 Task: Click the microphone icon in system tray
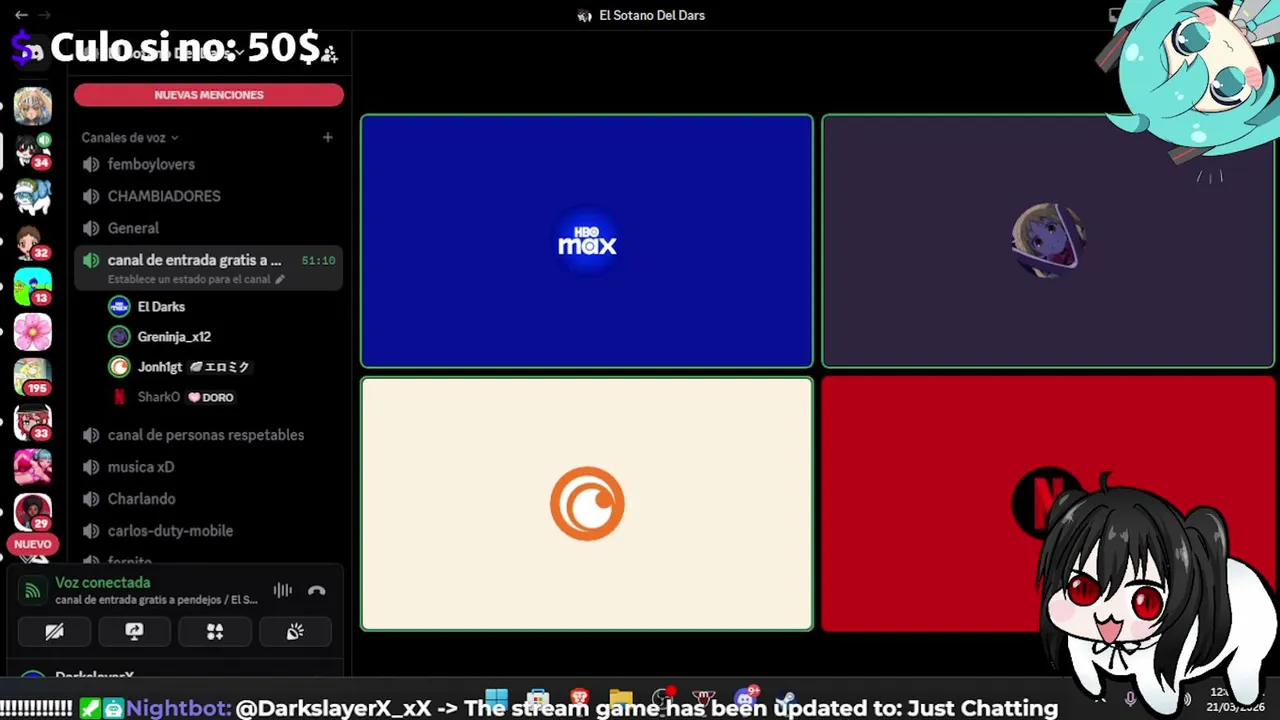click(x=1130, y=699)
